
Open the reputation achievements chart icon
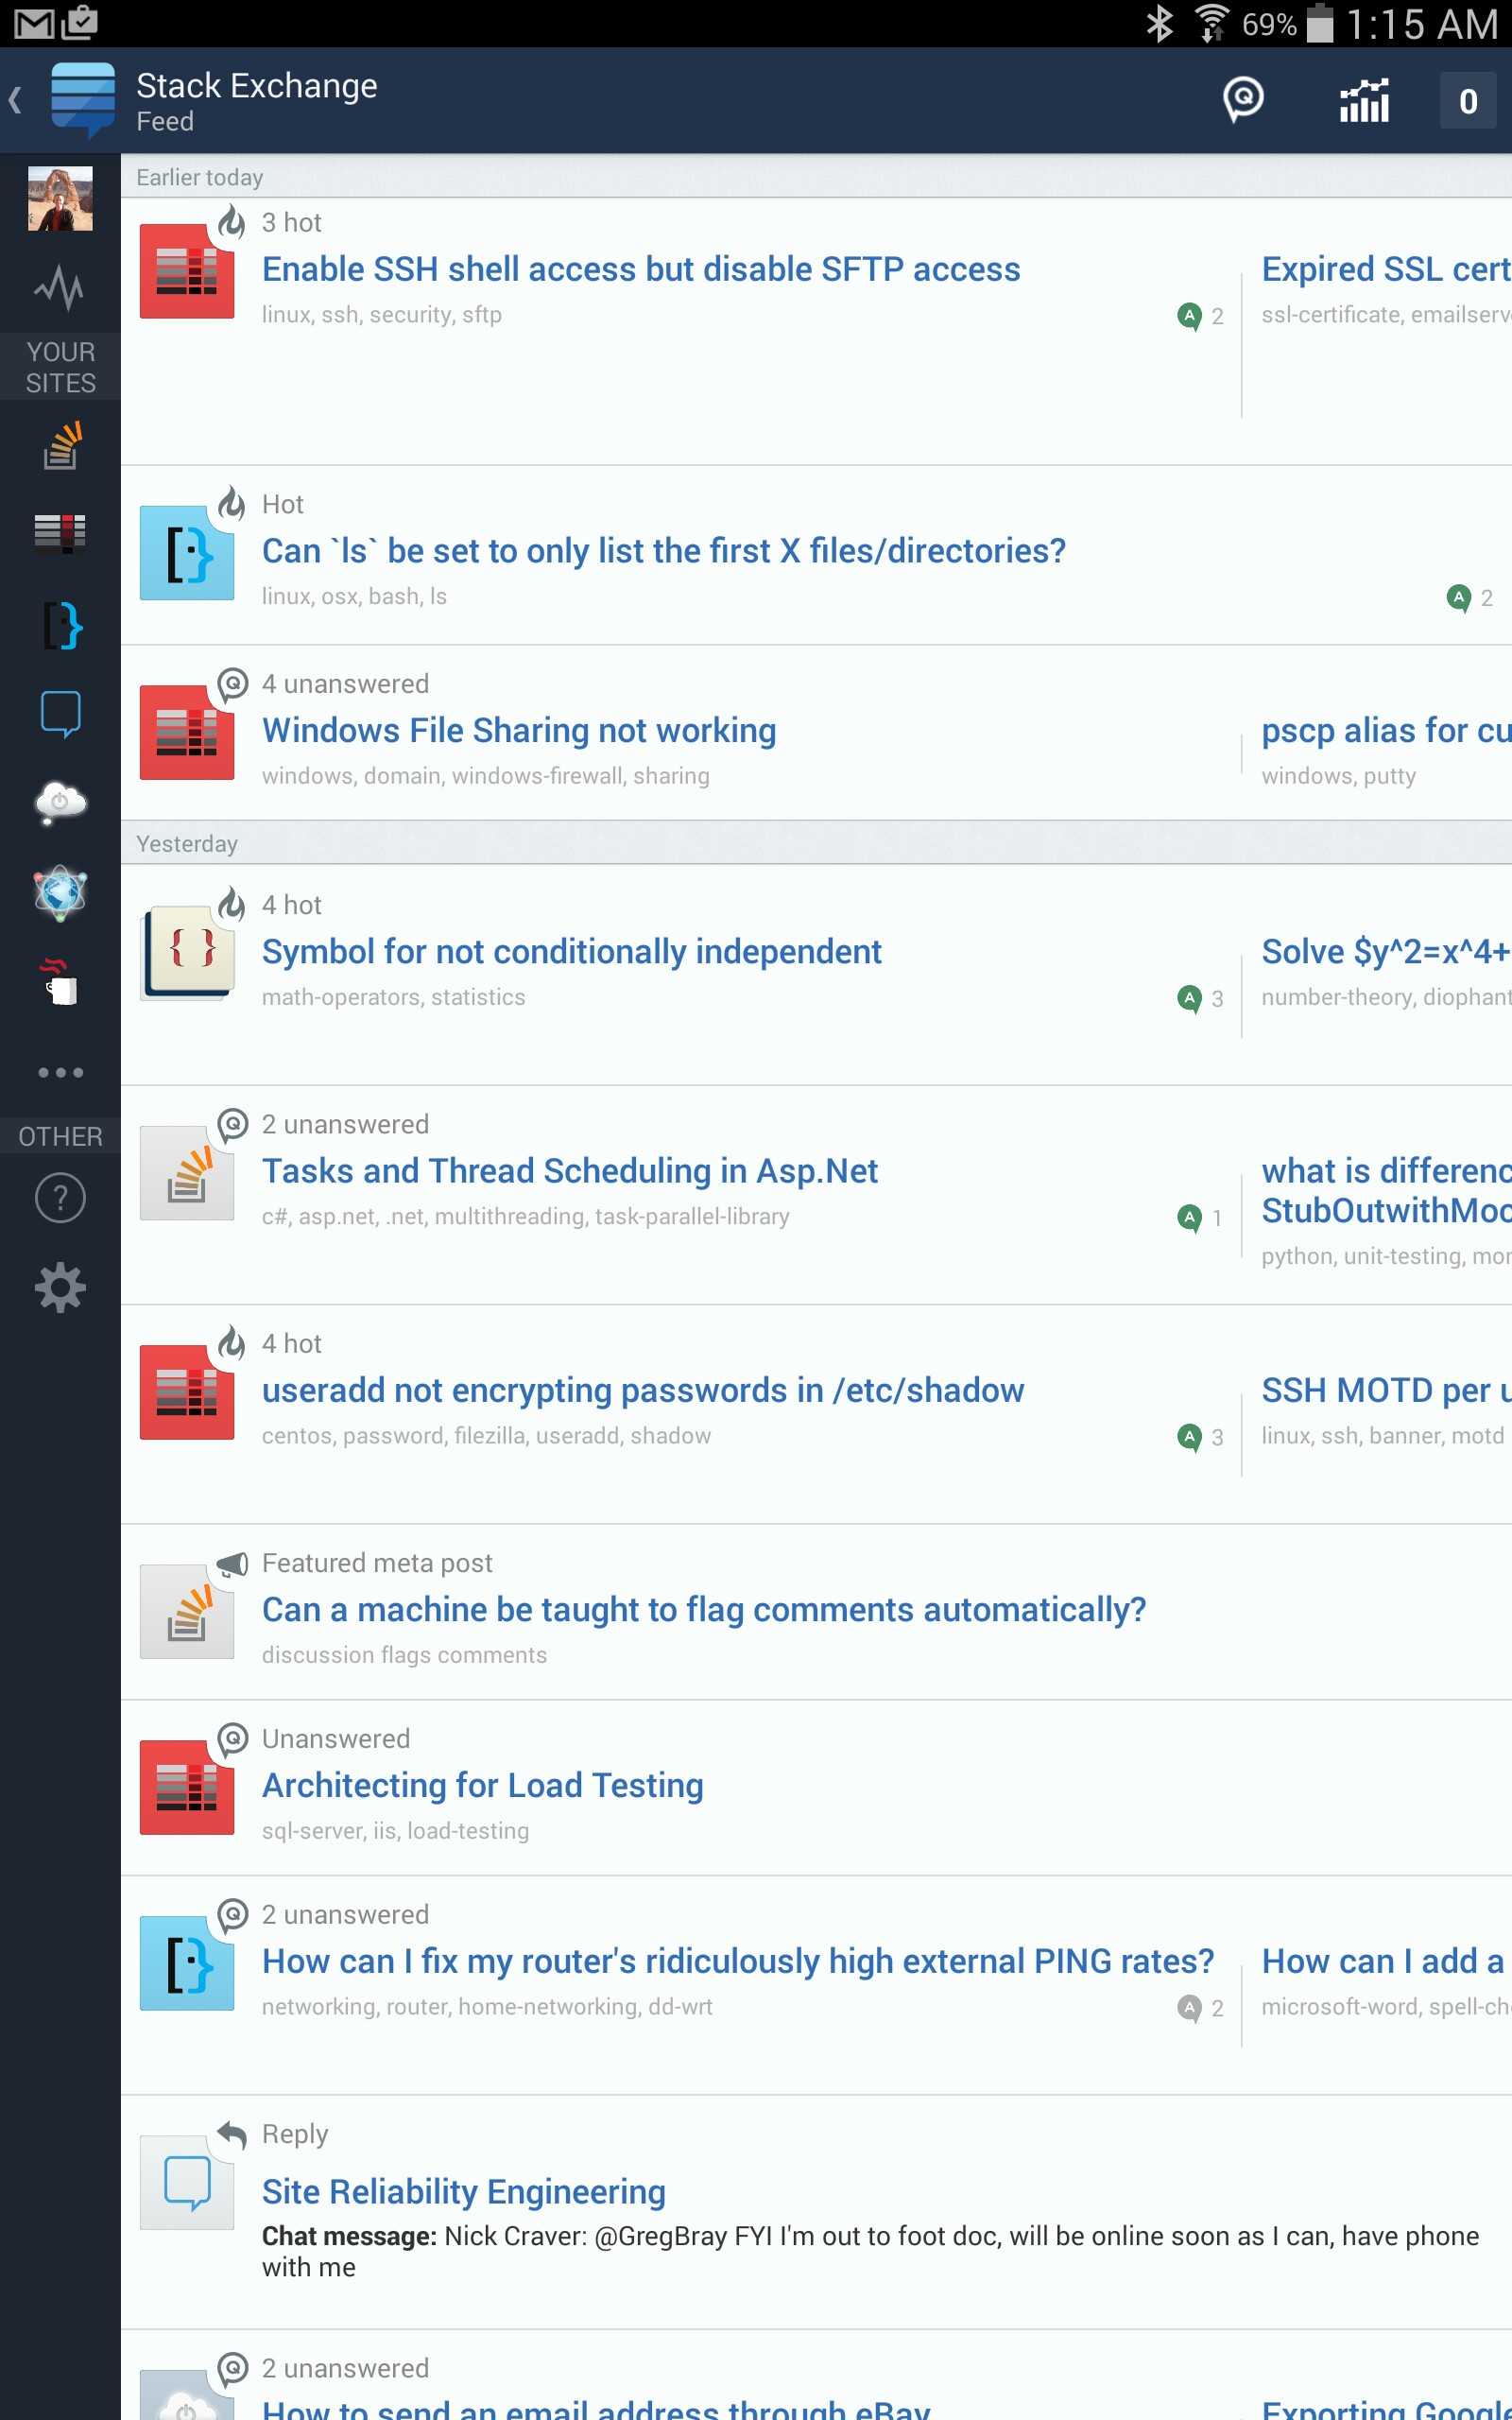(x=1364, y=100)
